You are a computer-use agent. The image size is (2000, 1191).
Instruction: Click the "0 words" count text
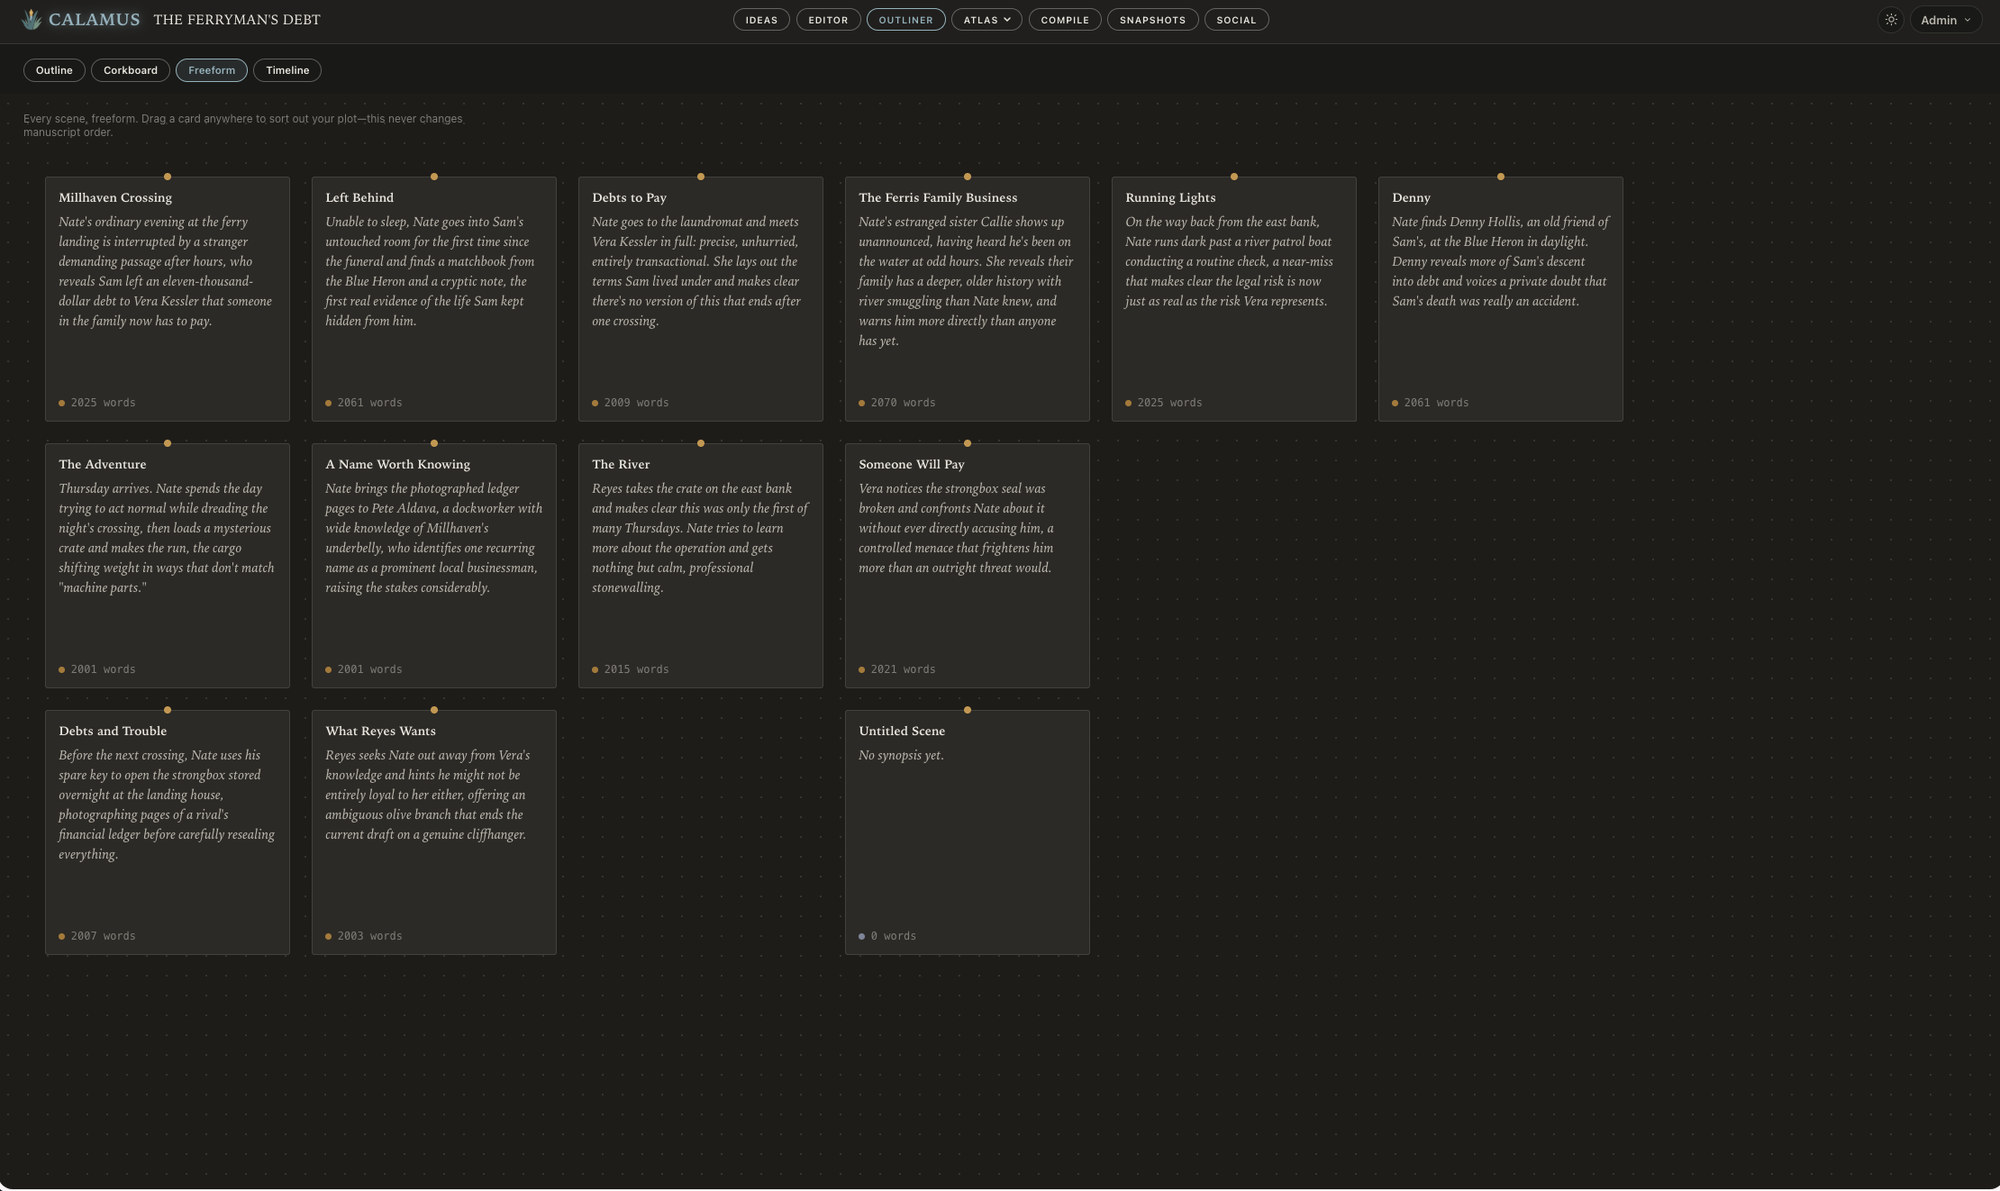[893, 937]
